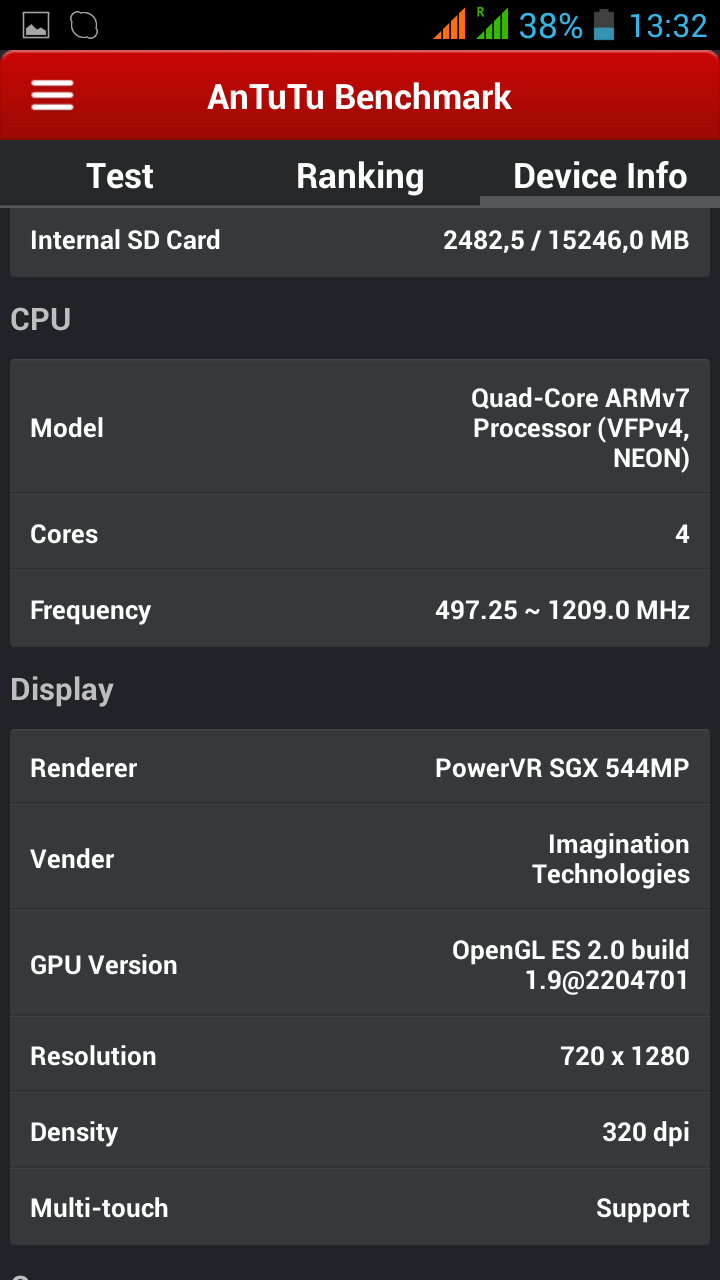This screenshot has width=720, height=1280.
Task: Tap the battery icon in status bar
Action: [x=603, y=24]
